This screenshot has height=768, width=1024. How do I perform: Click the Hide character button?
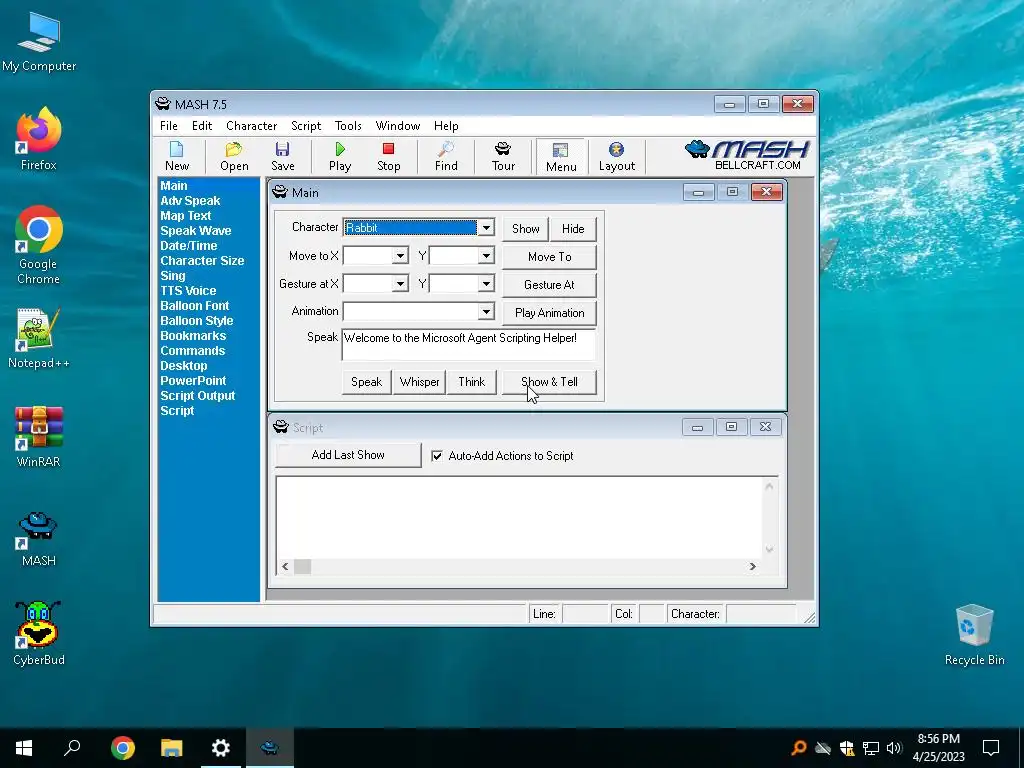coord(573,229)
